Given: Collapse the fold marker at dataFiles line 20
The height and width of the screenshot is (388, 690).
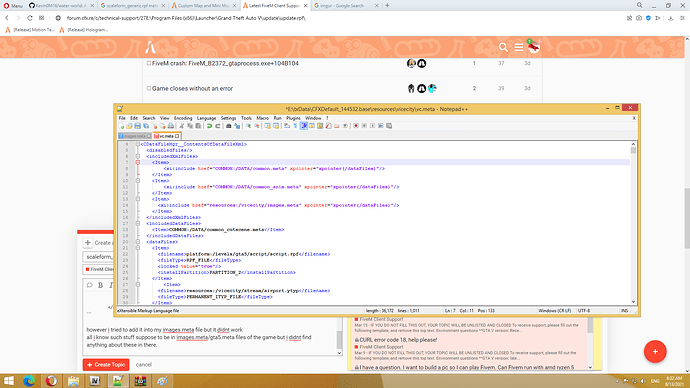Looking at the screenshot, I should click(x=137, y=242).
